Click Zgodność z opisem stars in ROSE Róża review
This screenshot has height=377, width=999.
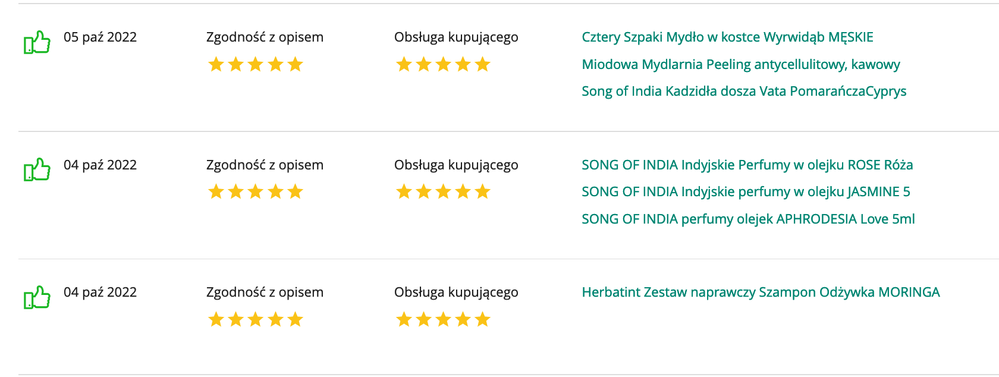(x=255, y=192)
